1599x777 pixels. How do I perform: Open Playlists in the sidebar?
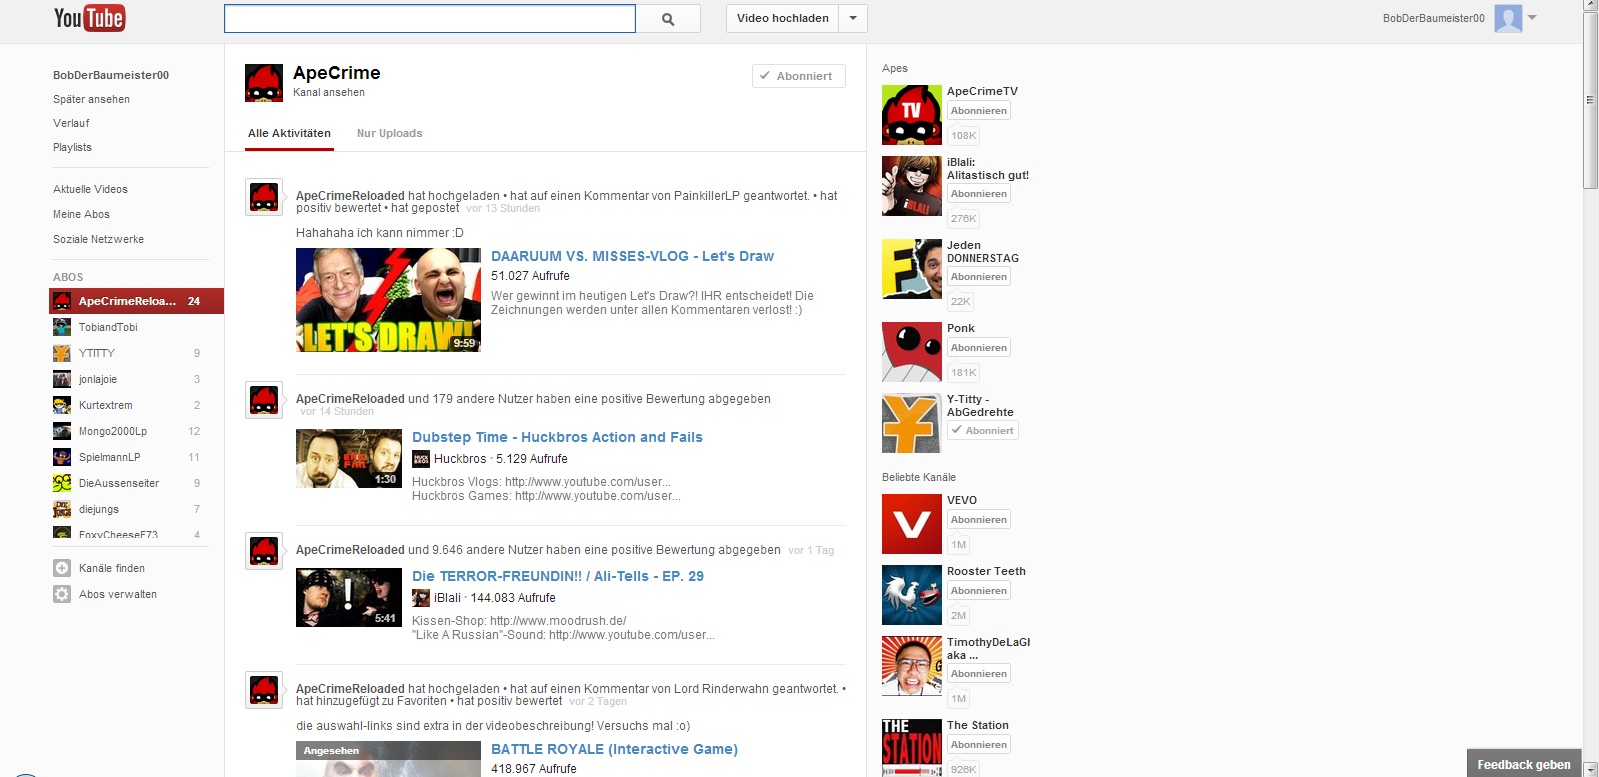pos(72,147)
